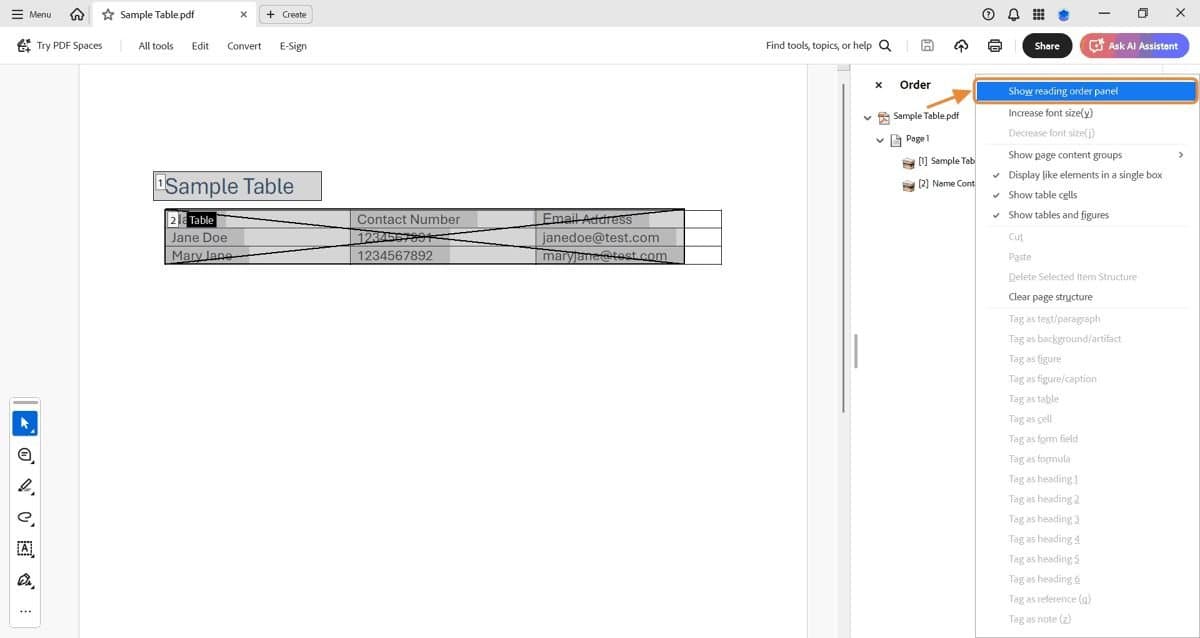This screenshot has width=1200, height=638.
Task: Click inside the Find tools search field
Action: [x=820, y=45]
